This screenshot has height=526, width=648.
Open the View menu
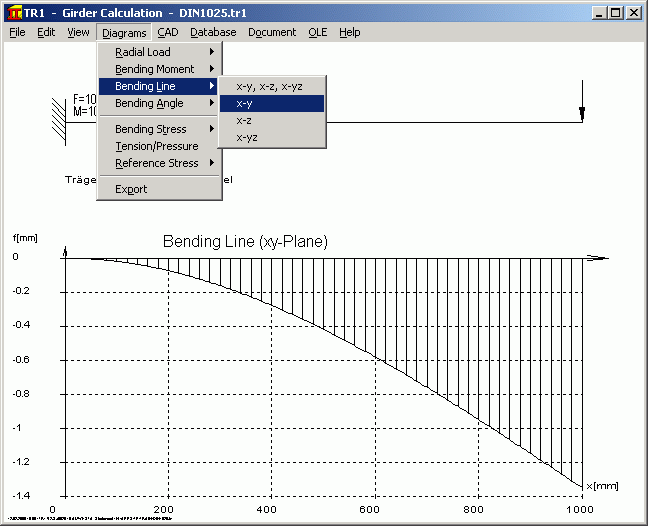(78, 32)
